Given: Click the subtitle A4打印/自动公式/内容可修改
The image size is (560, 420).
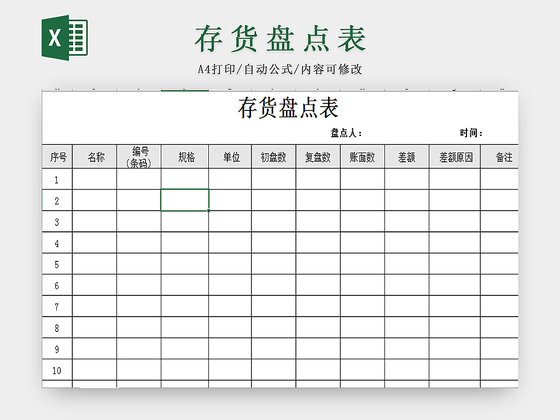Looking at the screenshot, I should tap(280, 69).
